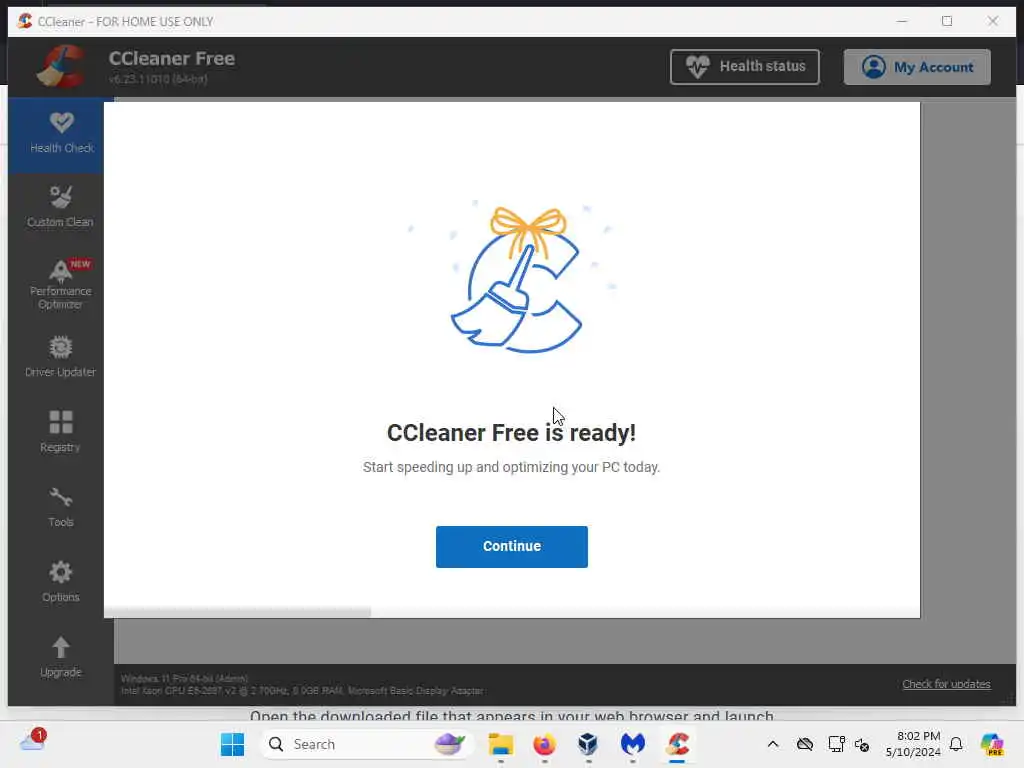The width and height of the screenshot is (1024, 768).
Task: Click the Windows system info text in footer
Action: (x=302, y=684)
